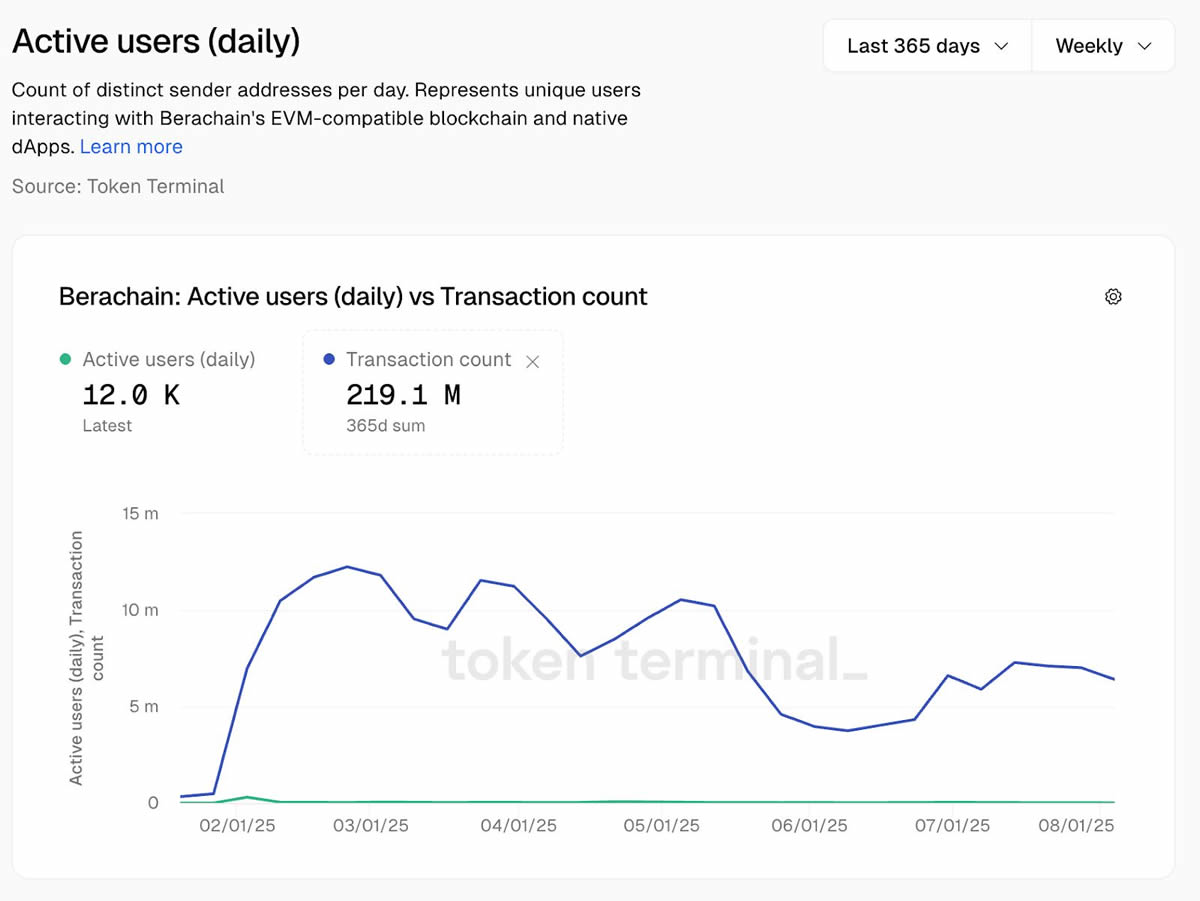Click the blue line's highest peak
The width and height of the screenshot is (1200, 901).
tap(346, 567)
